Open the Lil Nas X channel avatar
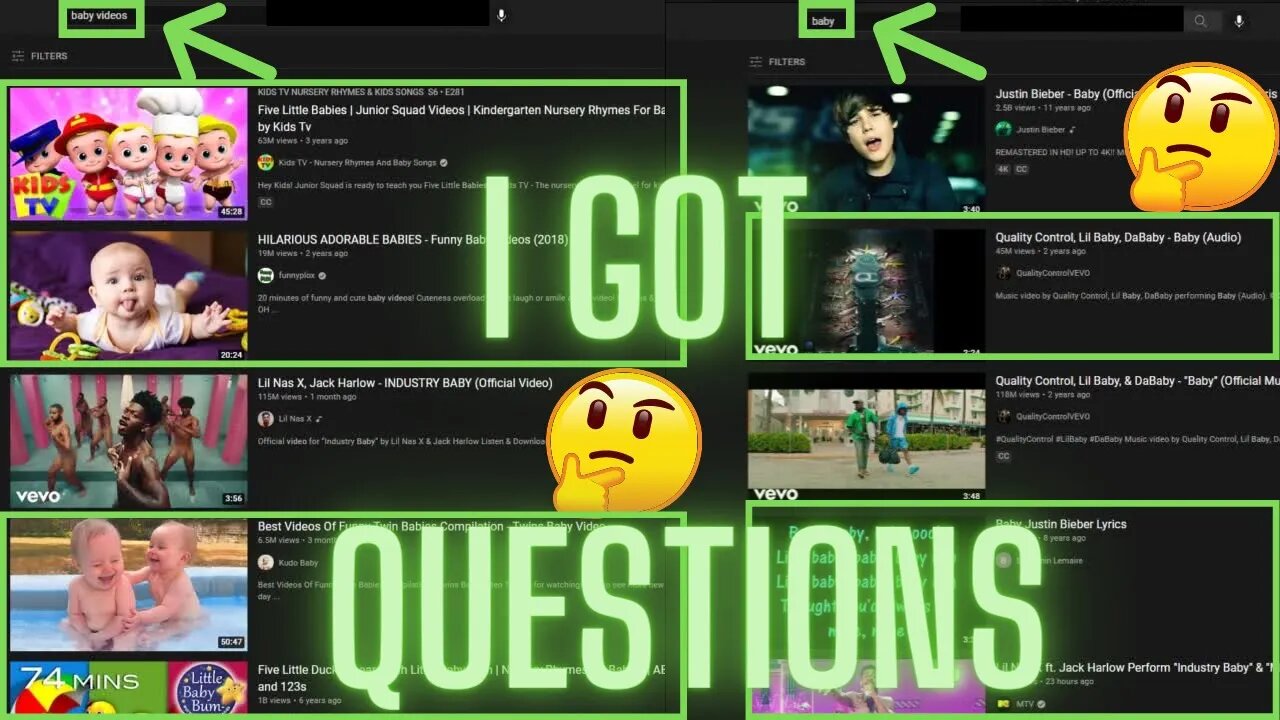Image resolution: width=1280 pixels, height=720 pixels. 266,419
